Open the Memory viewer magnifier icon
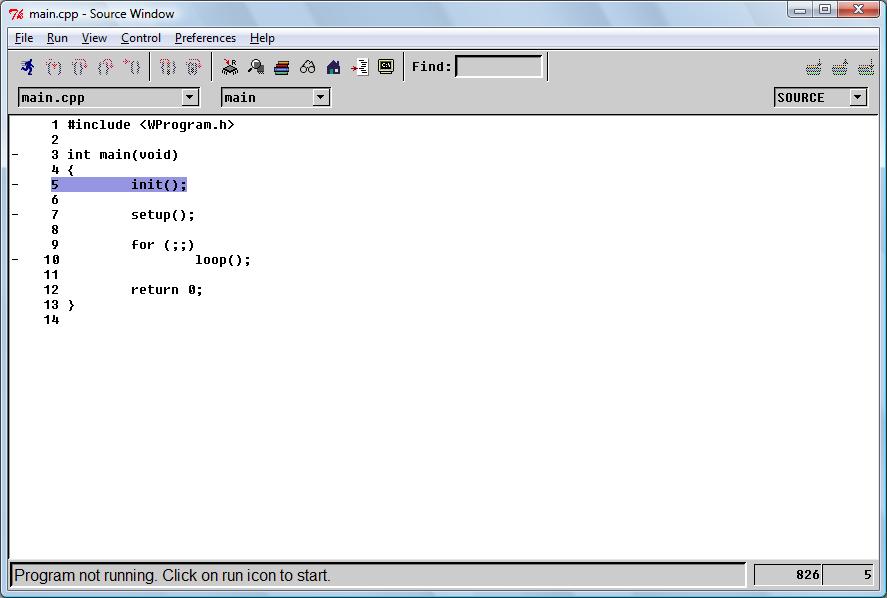This screenshot has height=598, width=887. coord(256,67)
